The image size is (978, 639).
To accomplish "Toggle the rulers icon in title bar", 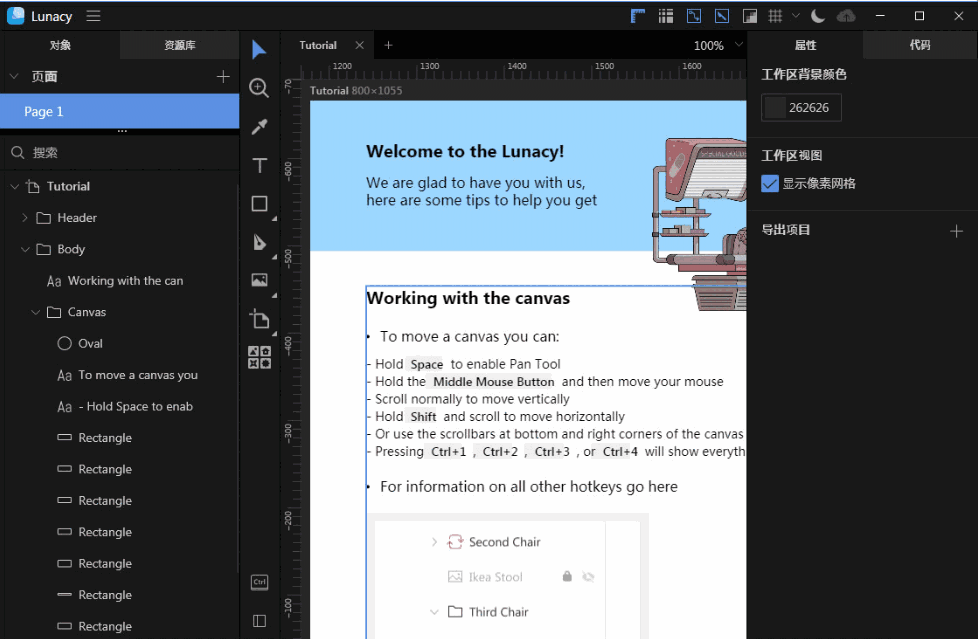I will [638, 16].
